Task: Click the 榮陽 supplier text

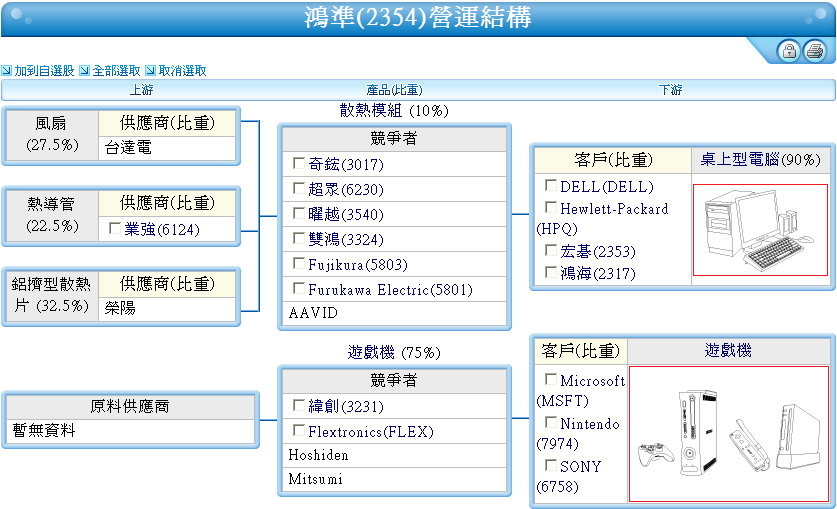Action: tap(120, 308)
